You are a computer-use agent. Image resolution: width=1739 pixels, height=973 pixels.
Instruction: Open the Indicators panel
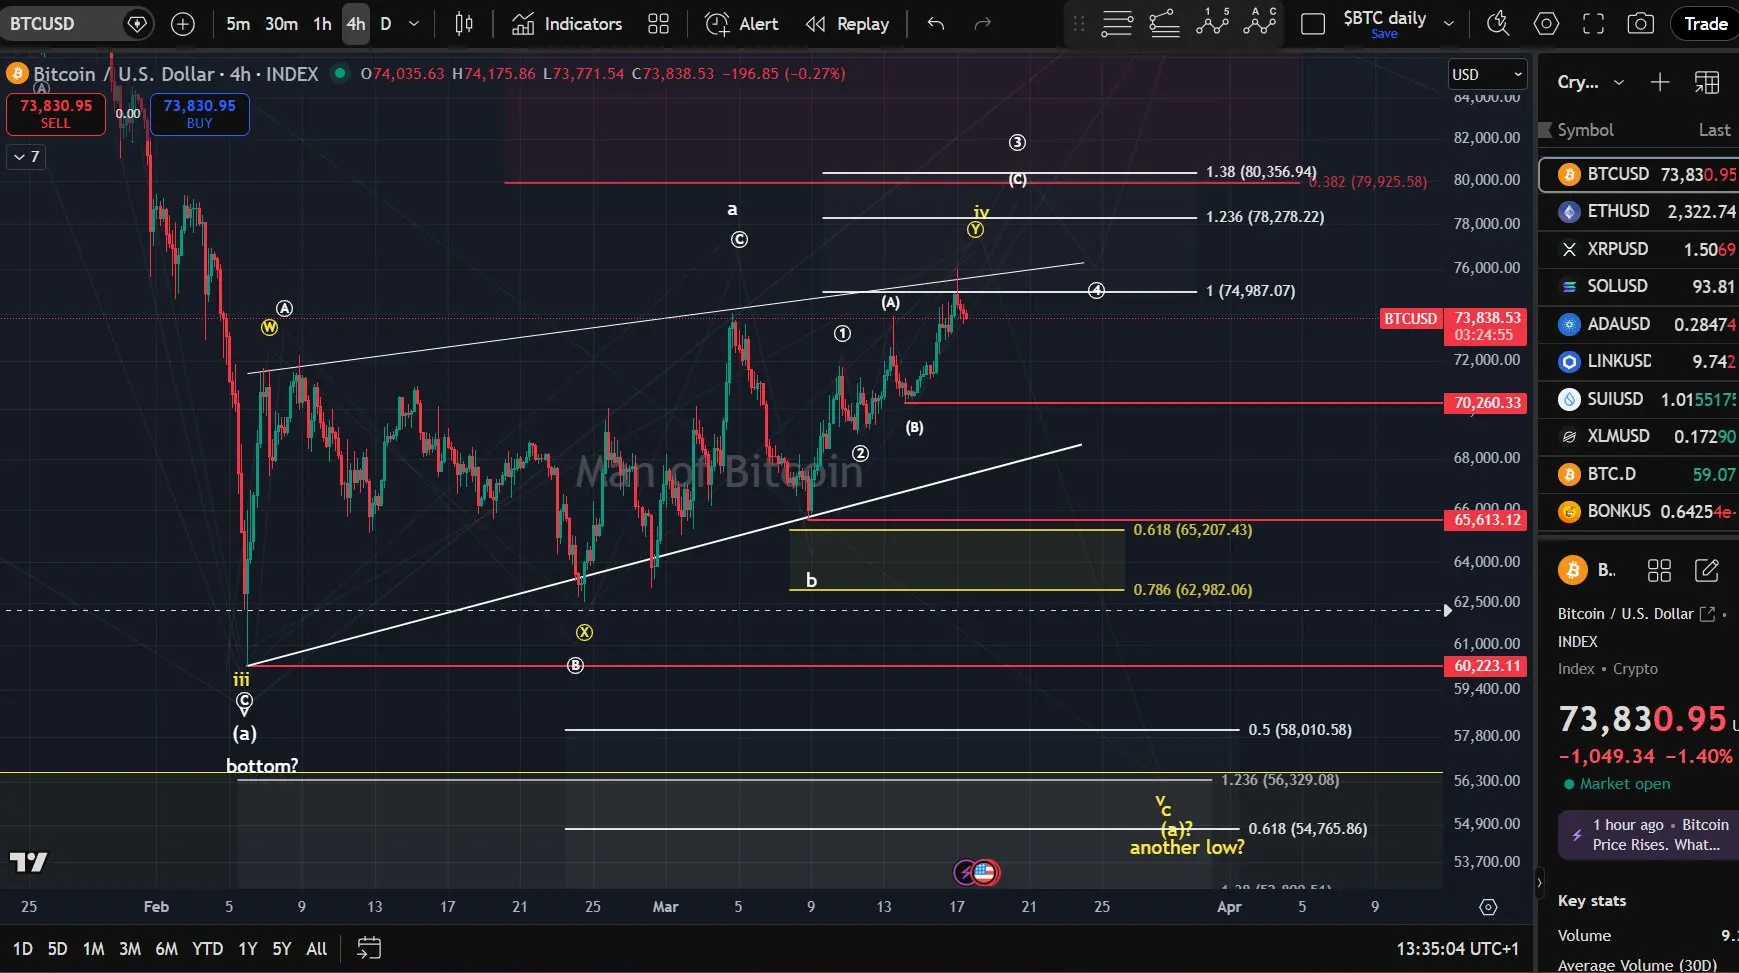567,24
